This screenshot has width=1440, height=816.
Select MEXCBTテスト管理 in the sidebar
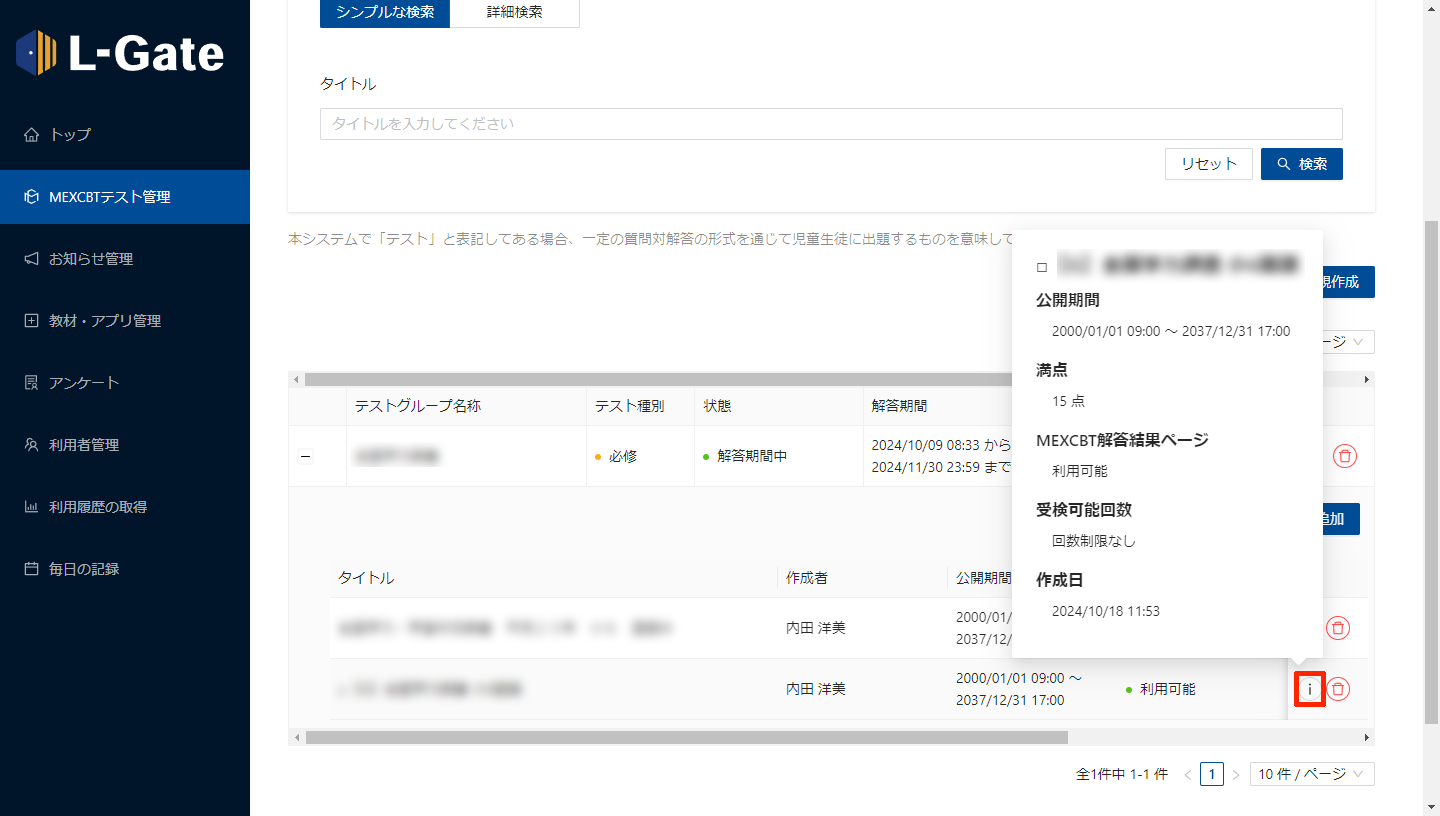click(x=125, y=197)
